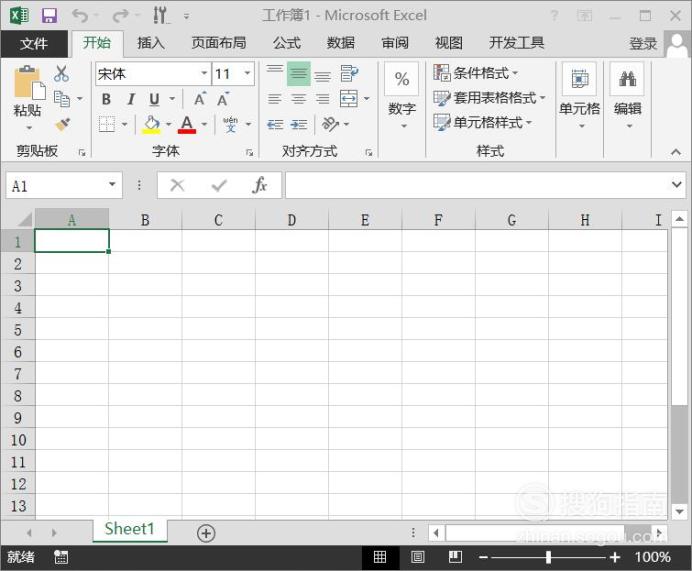
Task: Switch to the 公式 Formulas tab
Action: (287, 43)
